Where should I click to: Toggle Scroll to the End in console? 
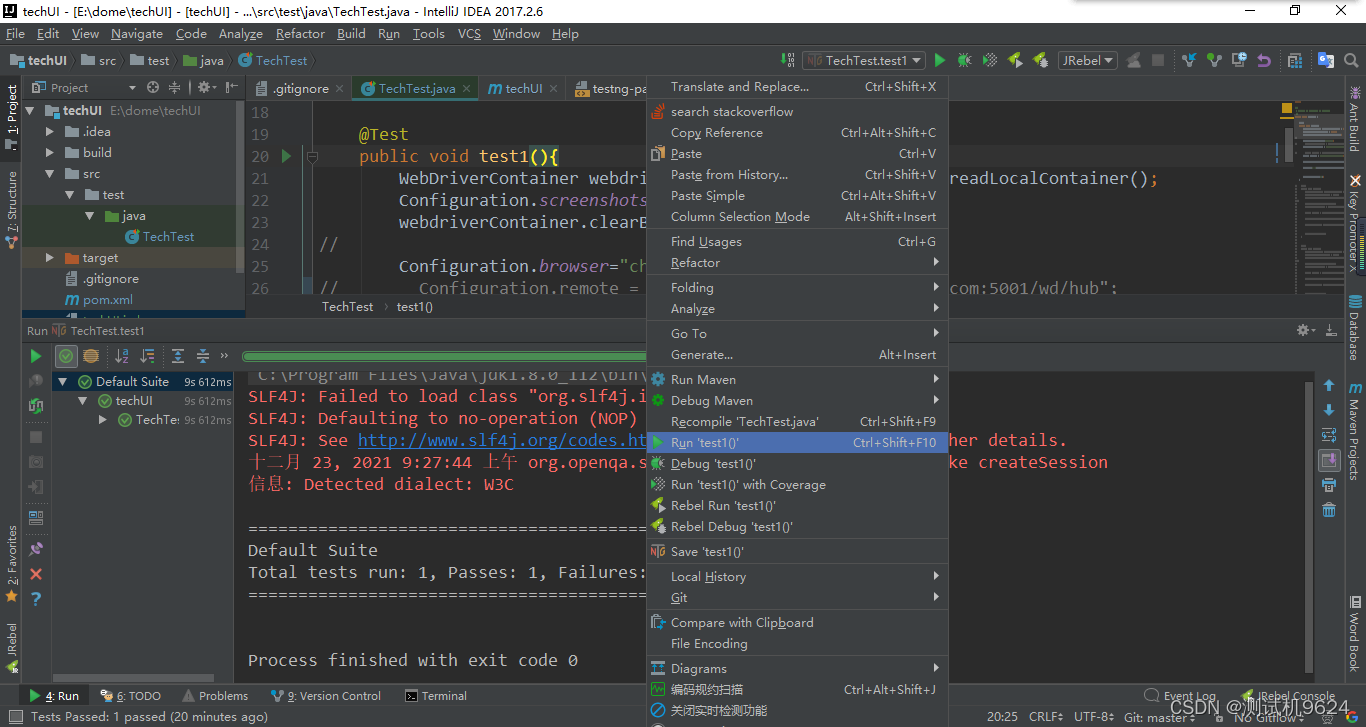[1329, 460]
